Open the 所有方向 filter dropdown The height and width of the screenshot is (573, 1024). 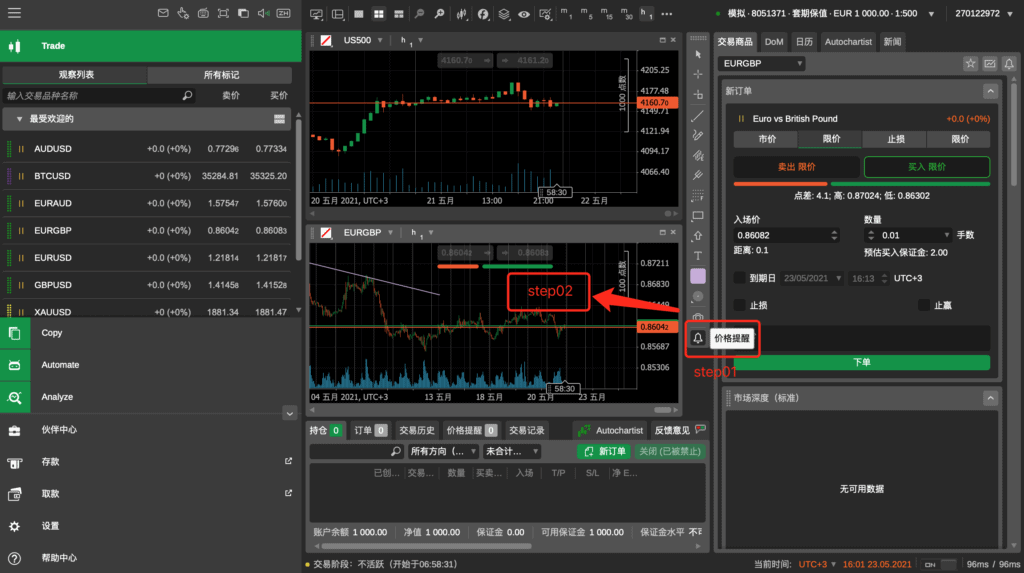click(x=443, y=451)
